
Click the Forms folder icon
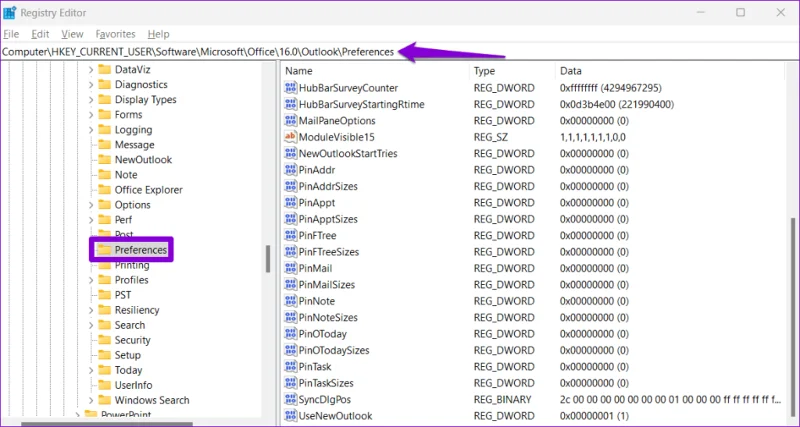tap(105, 114)
